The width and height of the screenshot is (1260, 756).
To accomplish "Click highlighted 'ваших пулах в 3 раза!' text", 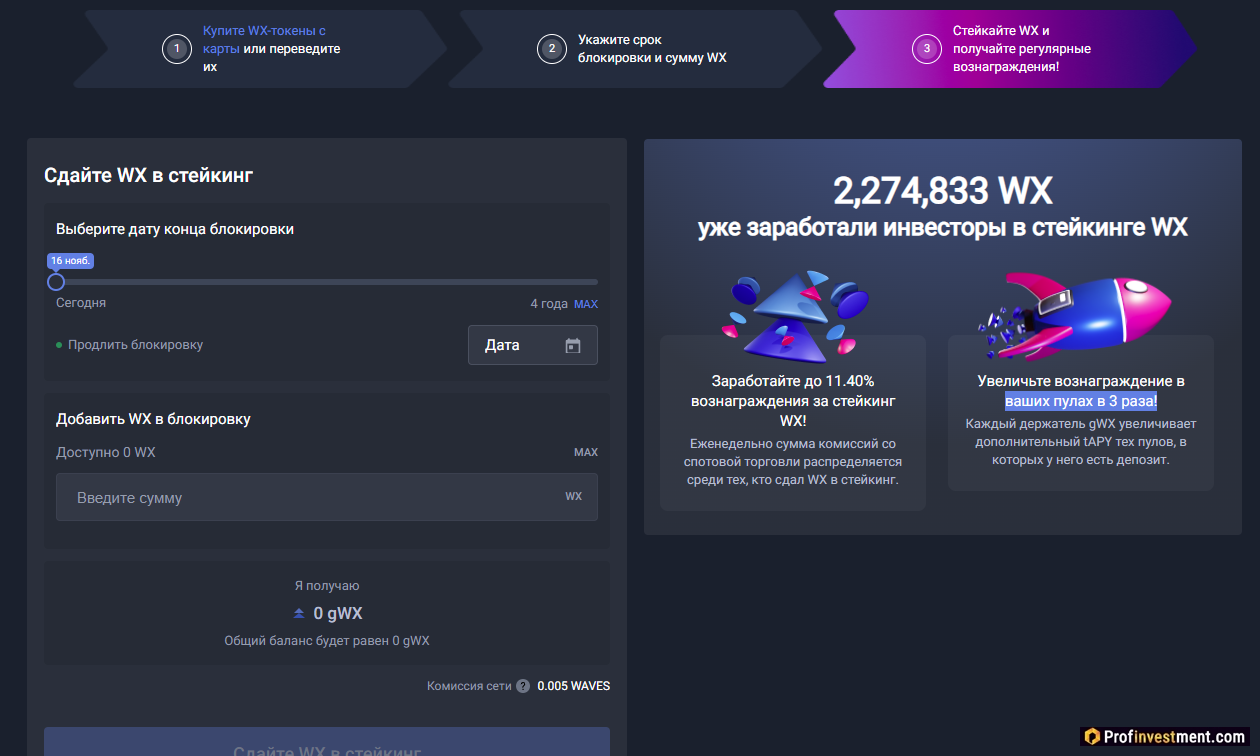I will 1081,401.
